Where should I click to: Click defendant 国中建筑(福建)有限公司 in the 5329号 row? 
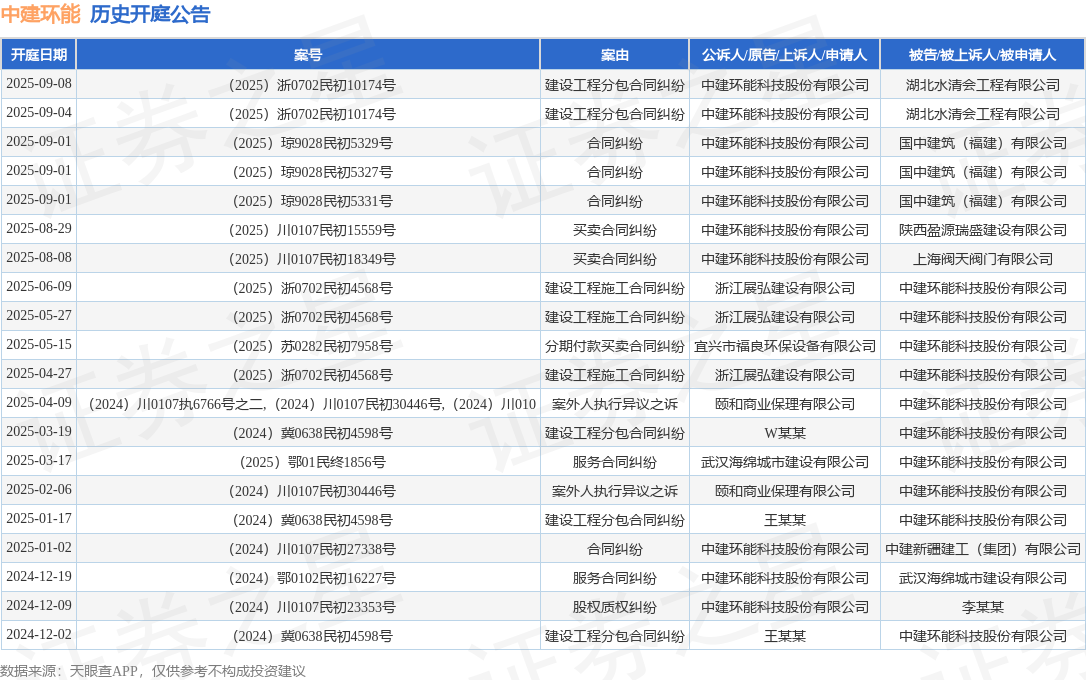point(983,143)
